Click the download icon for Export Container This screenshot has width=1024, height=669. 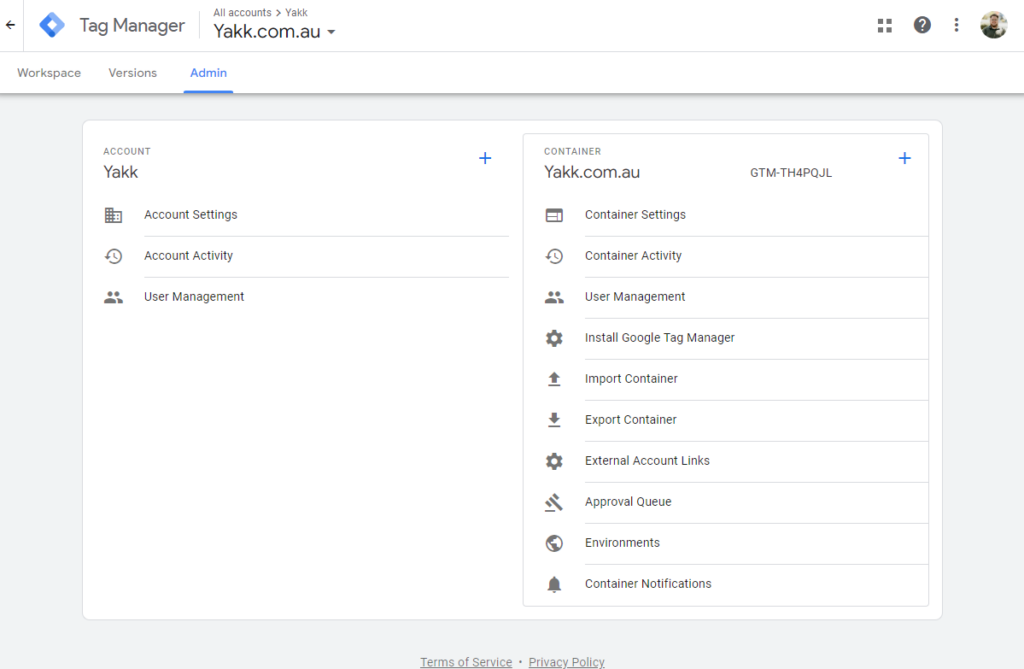coord(554,420)
